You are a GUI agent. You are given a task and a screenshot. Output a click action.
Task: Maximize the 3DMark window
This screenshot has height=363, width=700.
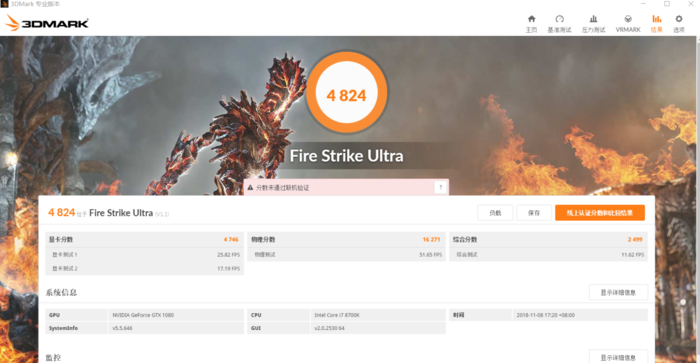pyautogui.click(x=667, y=4)
